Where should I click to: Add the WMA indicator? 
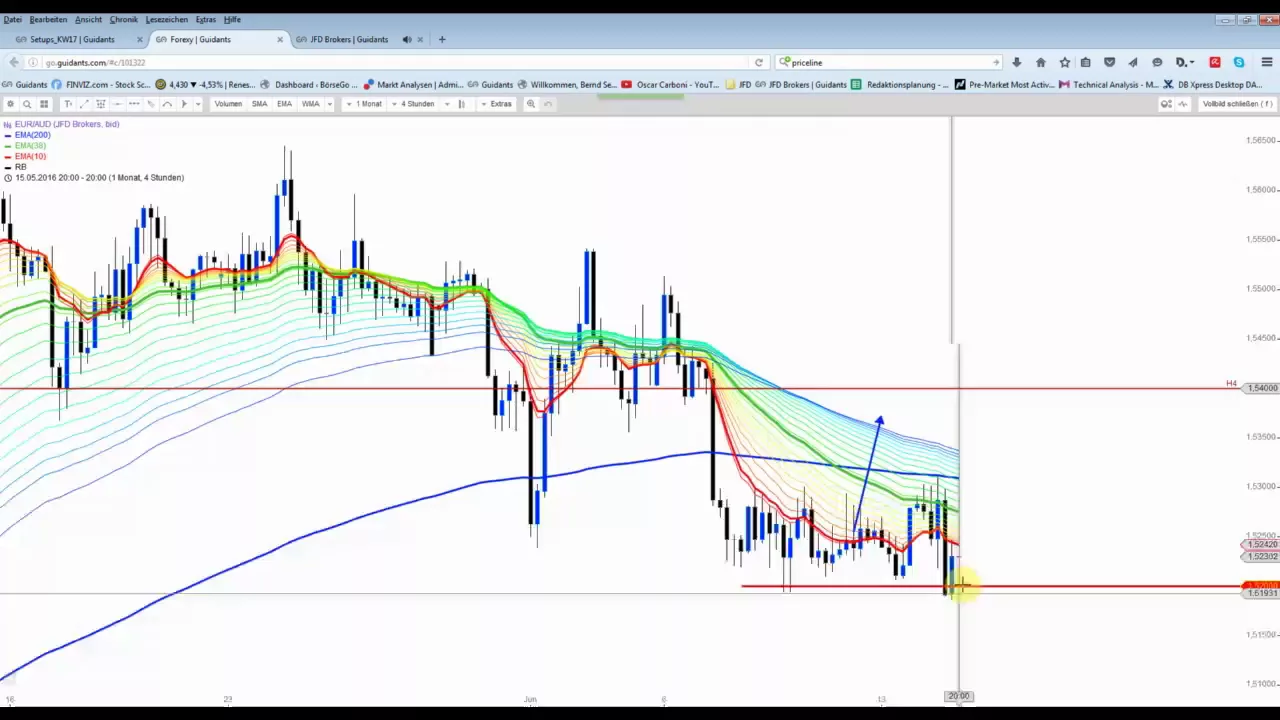(x=310, y=104)
